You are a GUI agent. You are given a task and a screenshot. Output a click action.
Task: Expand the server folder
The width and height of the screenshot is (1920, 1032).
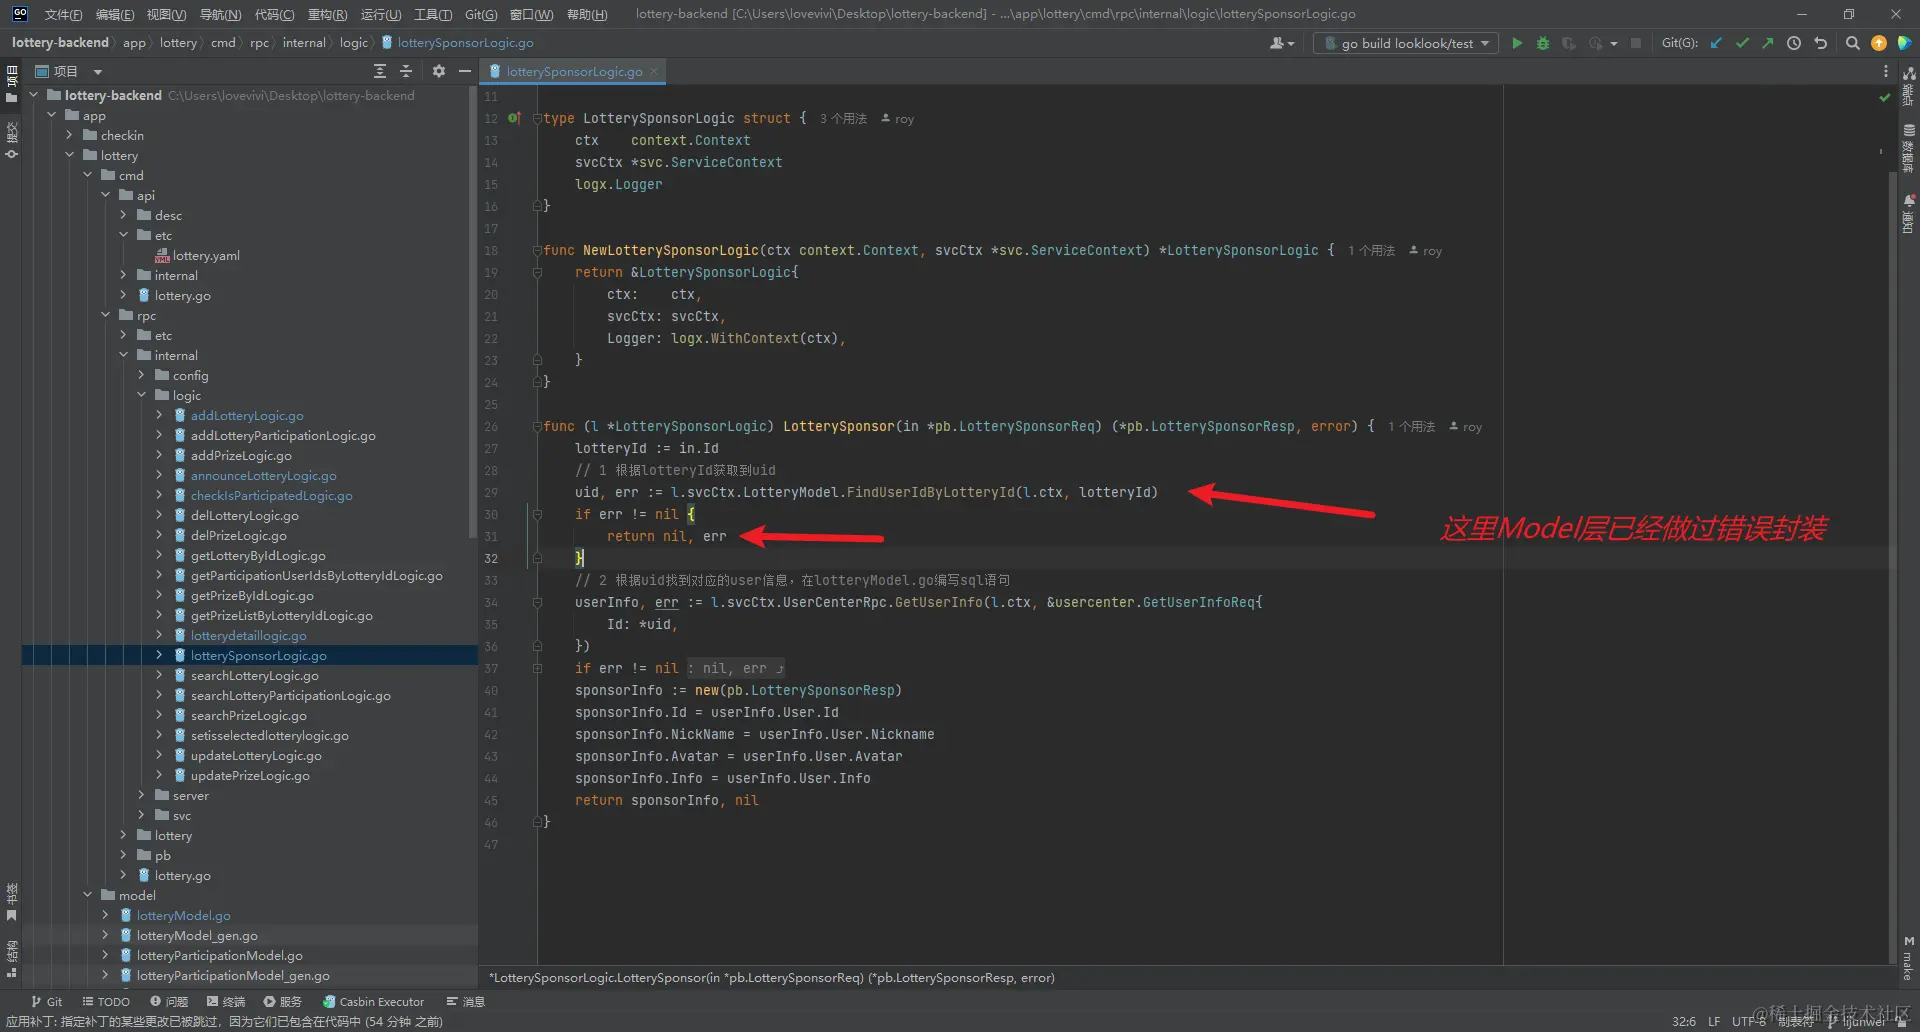142,796
